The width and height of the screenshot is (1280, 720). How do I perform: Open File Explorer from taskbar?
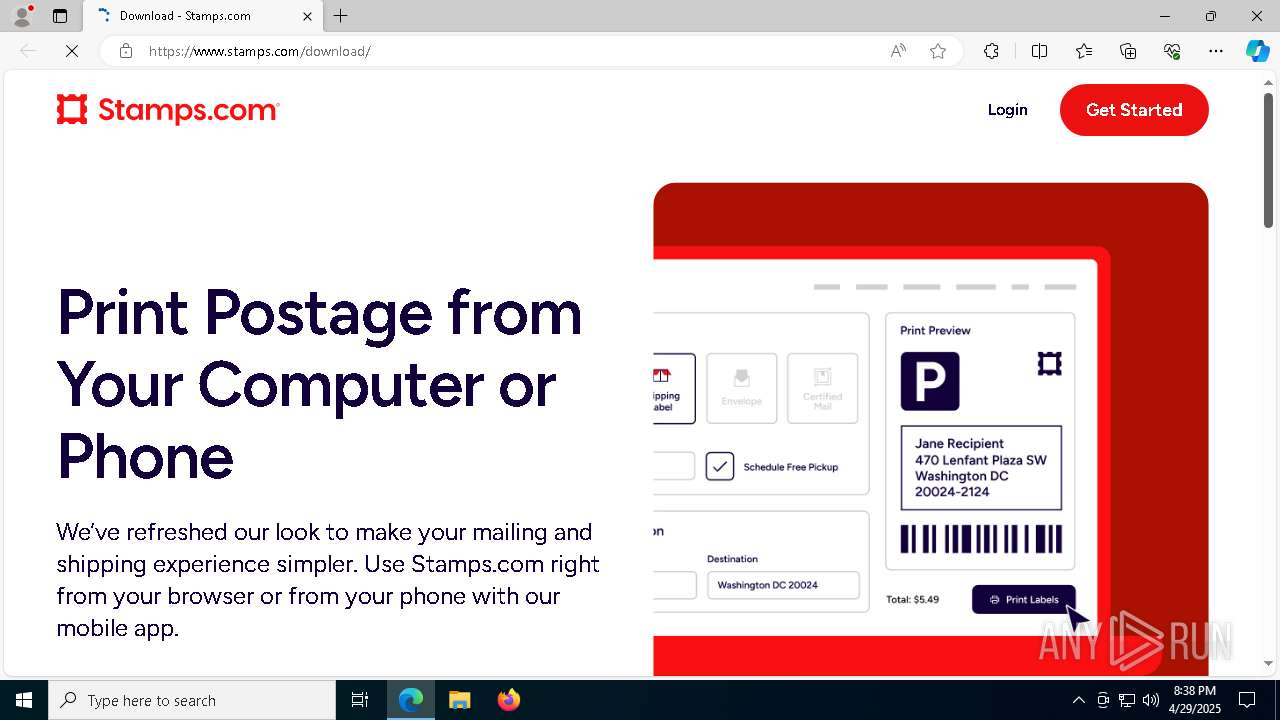(460, 700)
